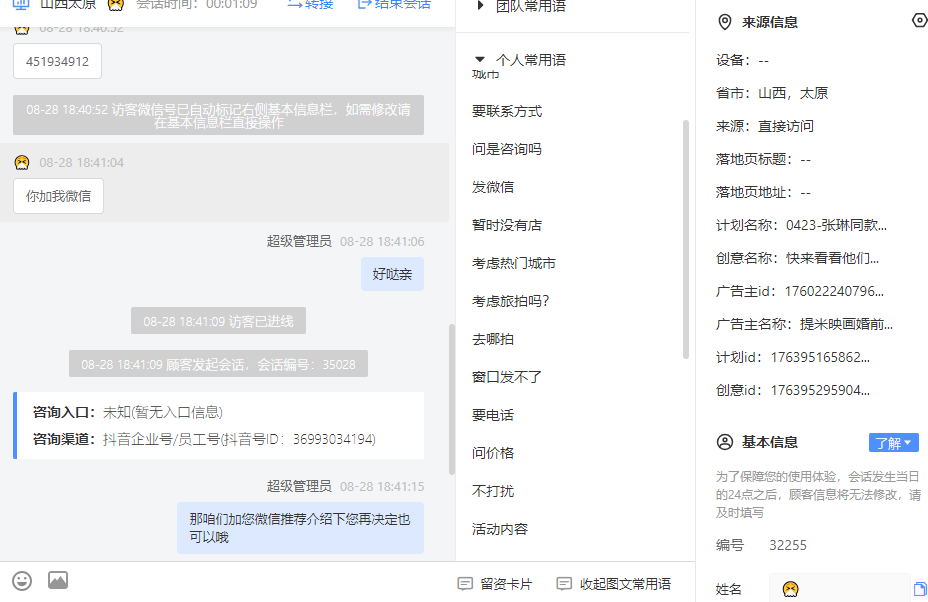This screenshot has width=928, height=602.
Task: Collapse the 个人常用语 section
Action: coord(480,60)
